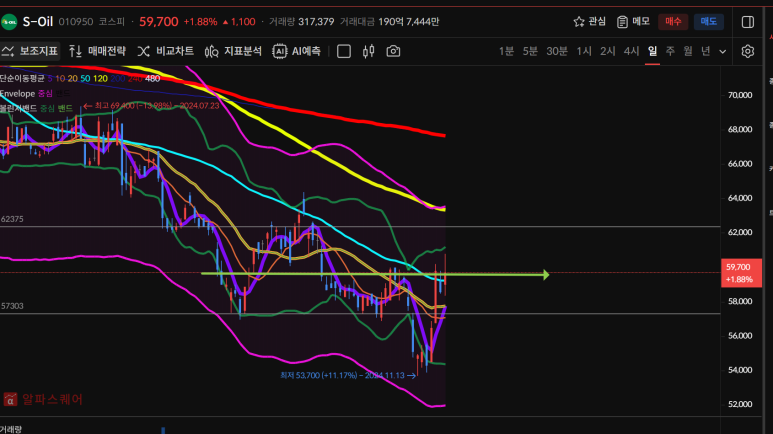Image resolution: width=773 pixels, height=434 pixels.
Task: Toggle the 200-day moving average legend
Action: pos(118,79)
